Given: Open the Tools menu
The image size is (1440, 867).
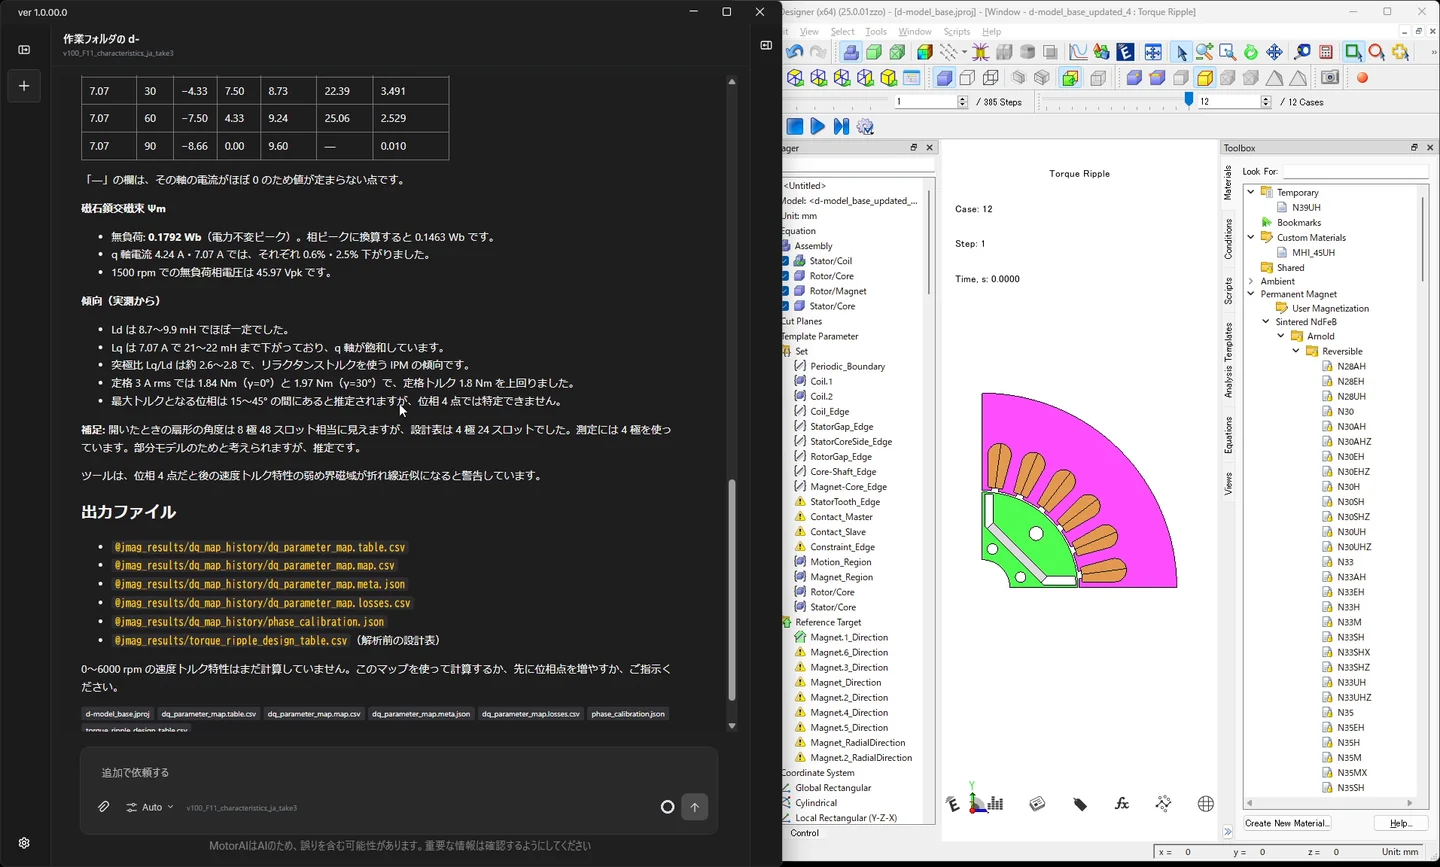Looking at the screenshot, I should (x=876, y=32).
